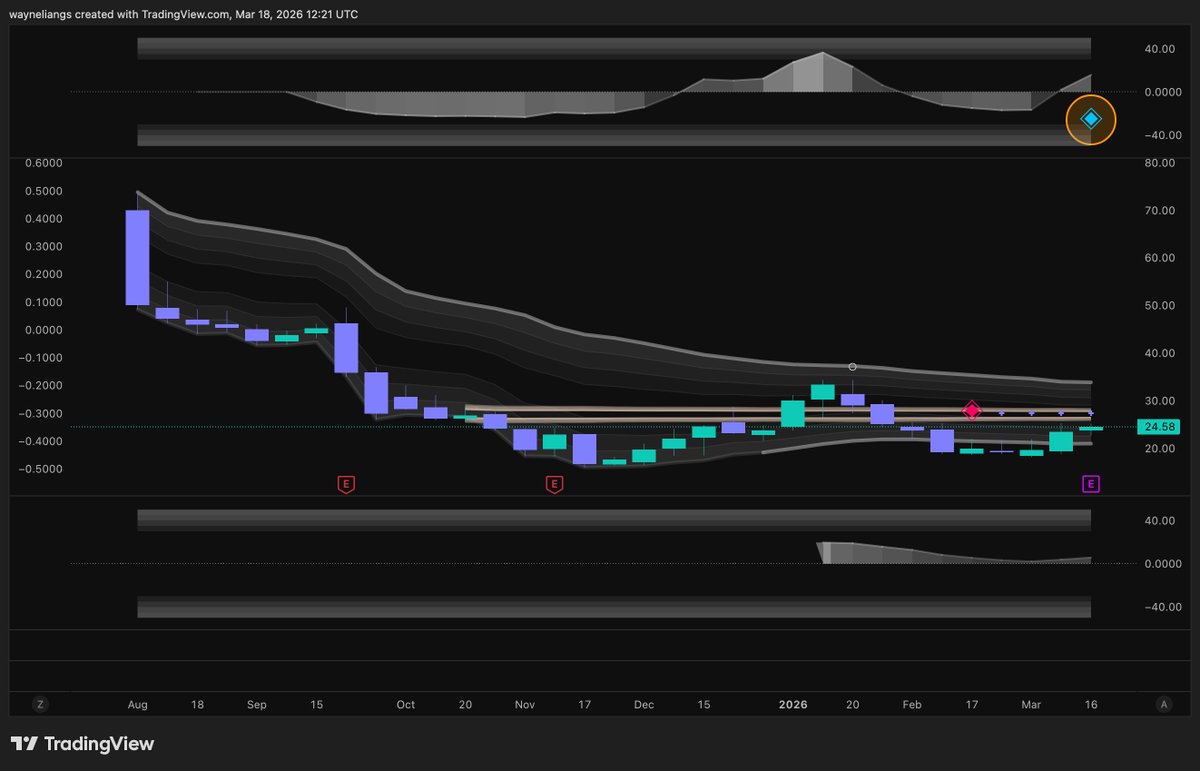Click the purple E earnings marker at Mar 16
The height and width of the screenshot is (771, 1200).
pyautogui.click(x=1091, y=485)
